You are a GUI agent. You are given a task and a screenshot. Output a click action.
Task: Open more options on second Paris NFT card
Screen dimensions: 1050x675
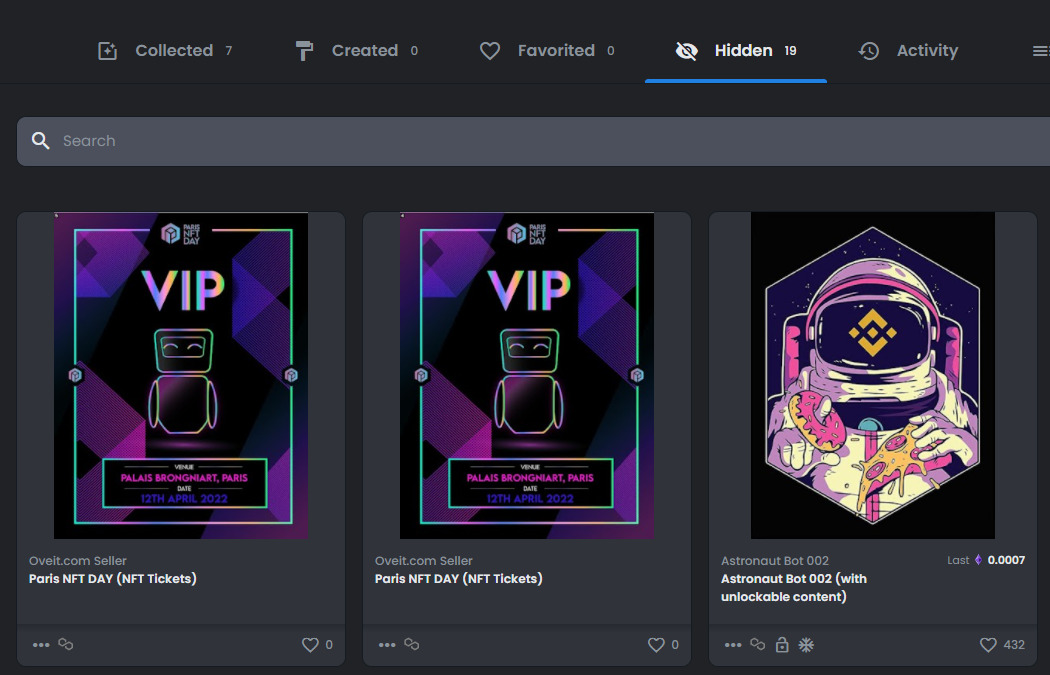[x=387, y=645]
